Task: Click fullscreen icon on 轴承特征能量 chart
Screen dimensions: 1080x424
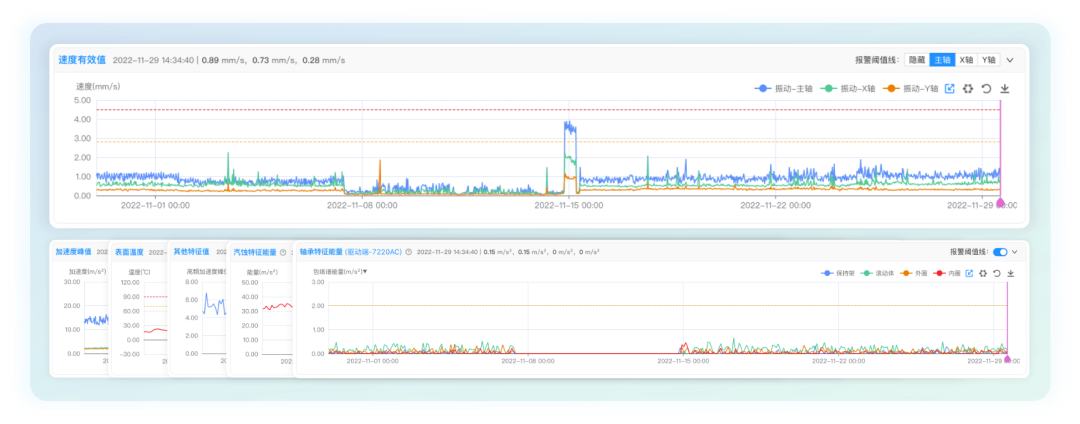Action: click(983, 273)
